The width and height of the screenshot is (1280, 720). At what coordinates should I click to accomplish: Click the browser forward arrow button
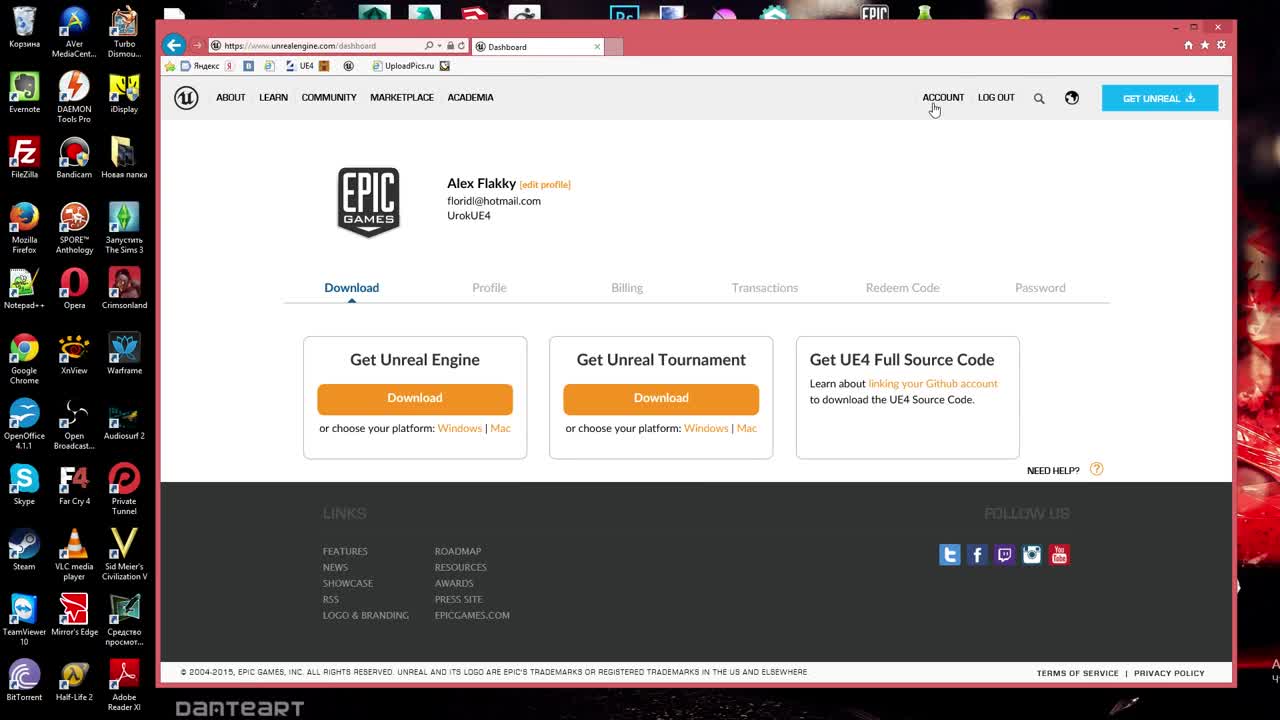(x=197, y=45)
